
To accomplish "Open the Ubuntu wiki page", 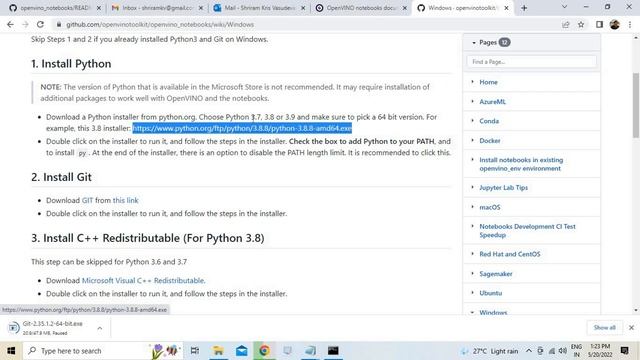I will (x=491, y=293).
